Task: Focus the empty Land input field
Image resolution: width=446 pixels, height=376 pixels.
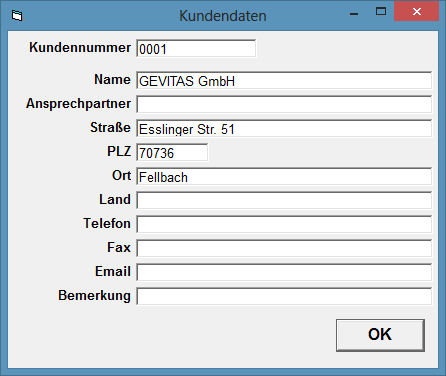Action: (284, 200)
